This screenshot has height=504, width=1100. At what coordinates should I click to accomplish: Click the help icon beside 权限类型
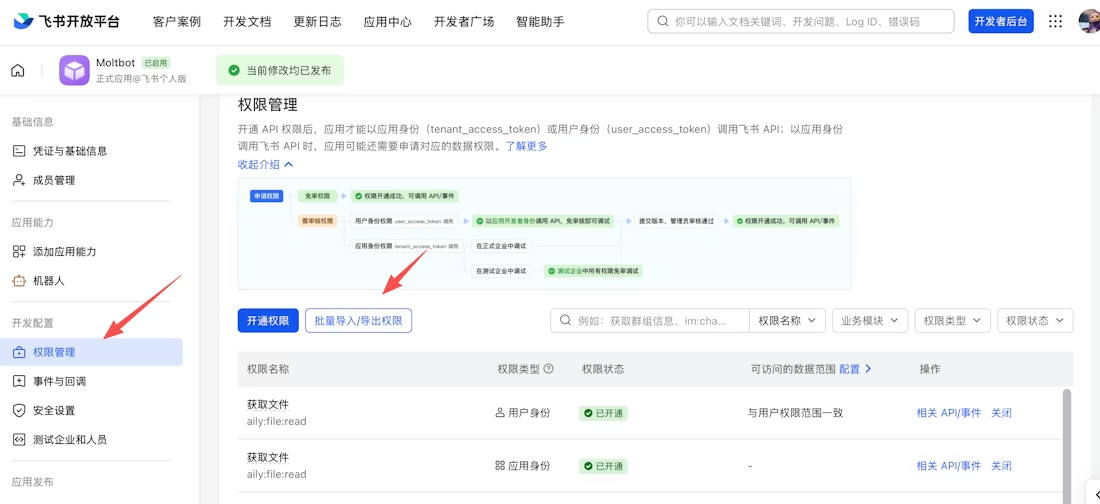[x=548, y=369]
